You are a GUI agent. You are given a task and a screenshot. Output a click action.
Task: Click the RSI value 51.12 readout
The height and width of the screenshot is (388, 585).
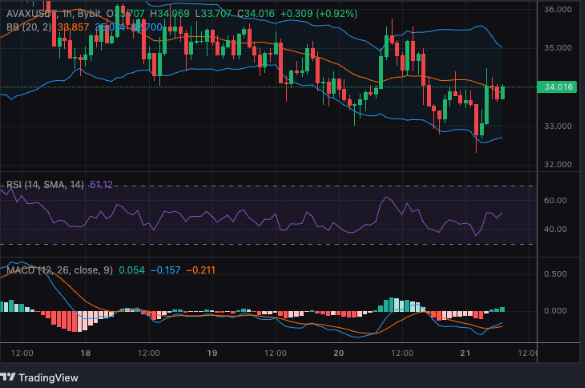[101, 185]
